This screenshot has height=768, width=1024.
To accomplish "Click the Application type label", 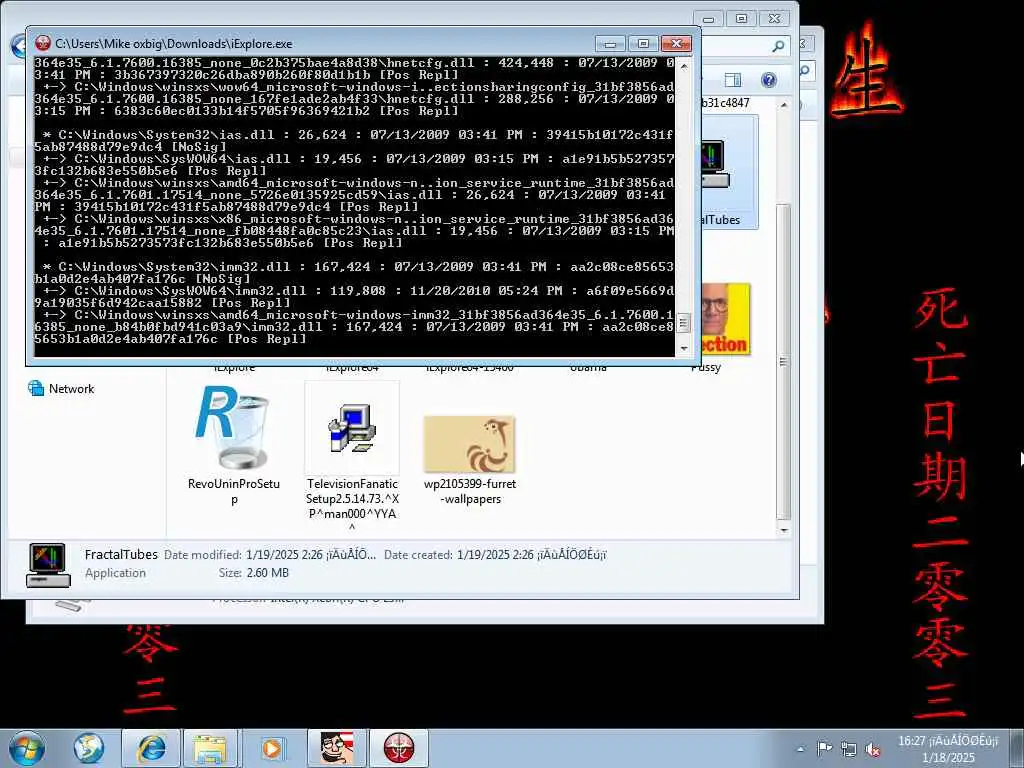I will [116, 573].
